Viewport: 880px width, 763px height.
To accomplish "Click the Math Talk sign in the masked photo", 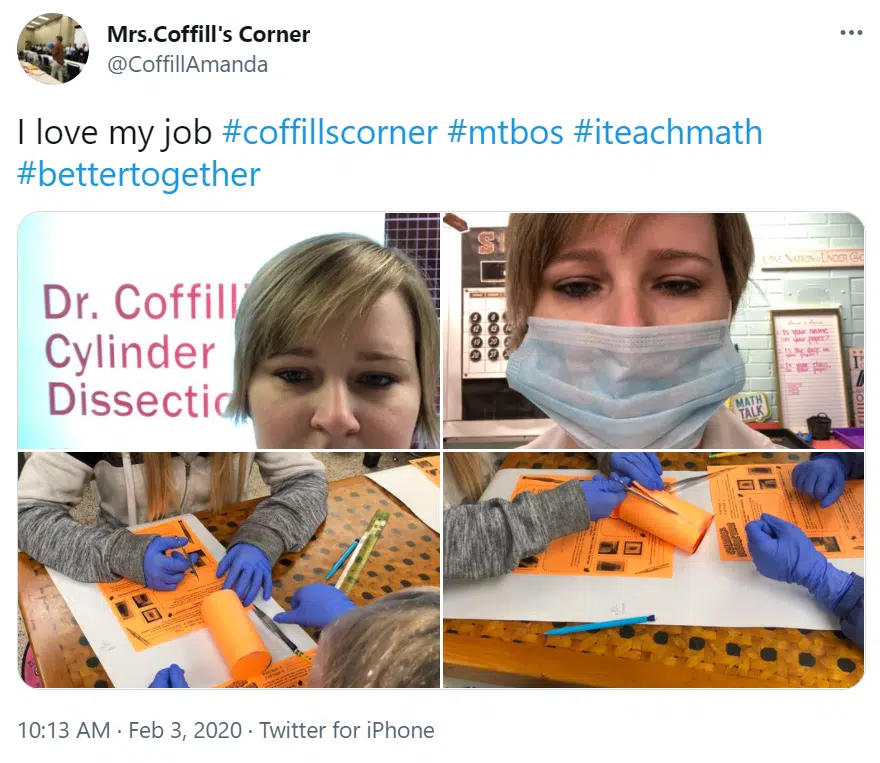I will (749, 408).
